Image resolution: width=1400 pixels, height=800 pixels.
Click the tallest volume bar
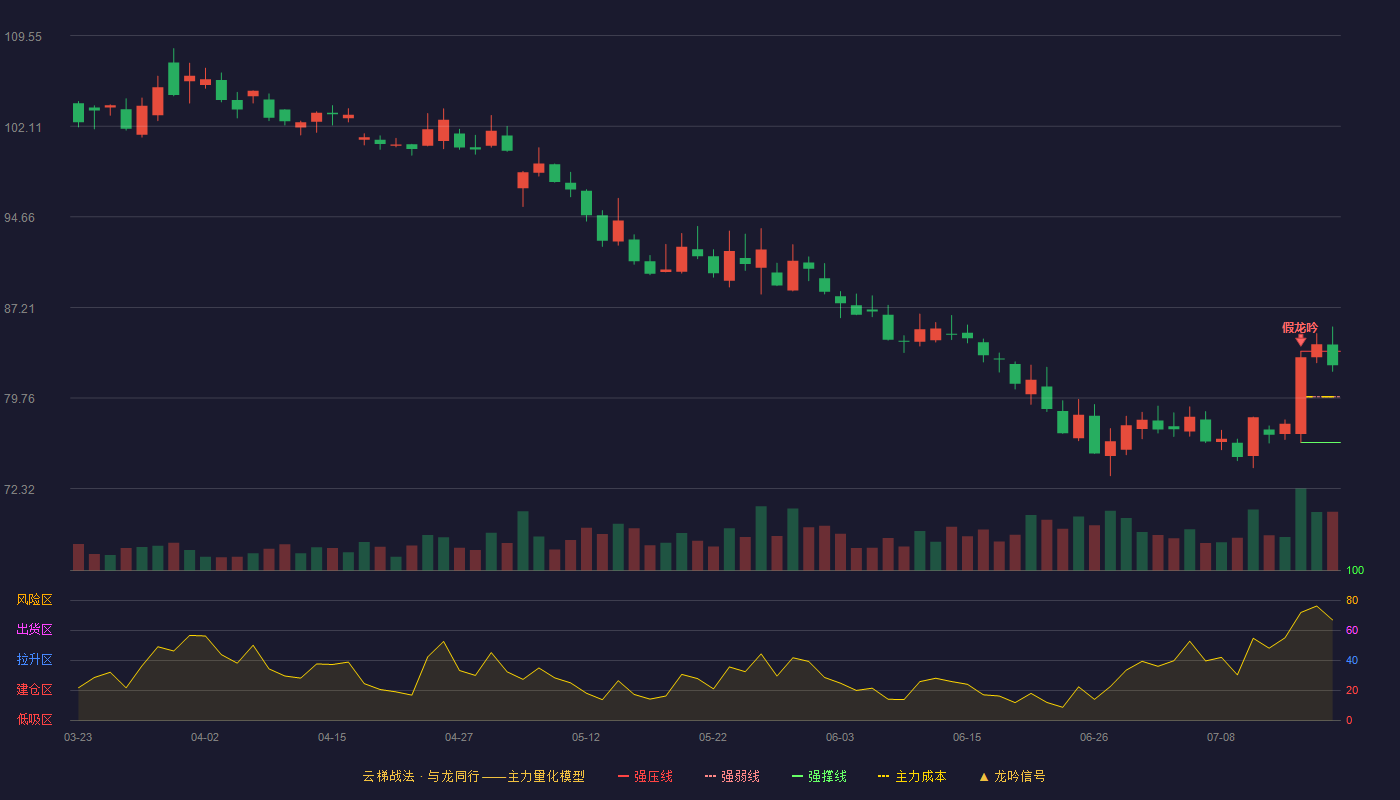point(1301,529)
